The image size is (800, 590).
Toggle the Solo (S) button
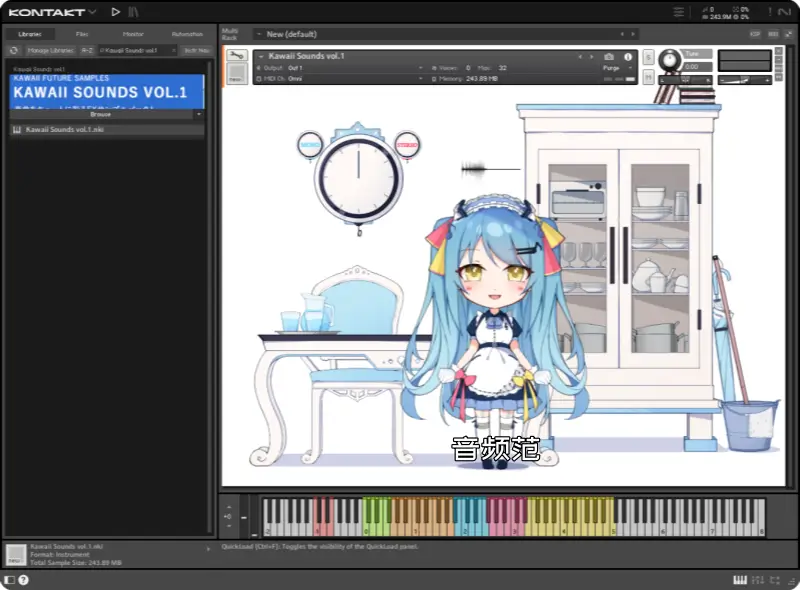pos(648,57)
